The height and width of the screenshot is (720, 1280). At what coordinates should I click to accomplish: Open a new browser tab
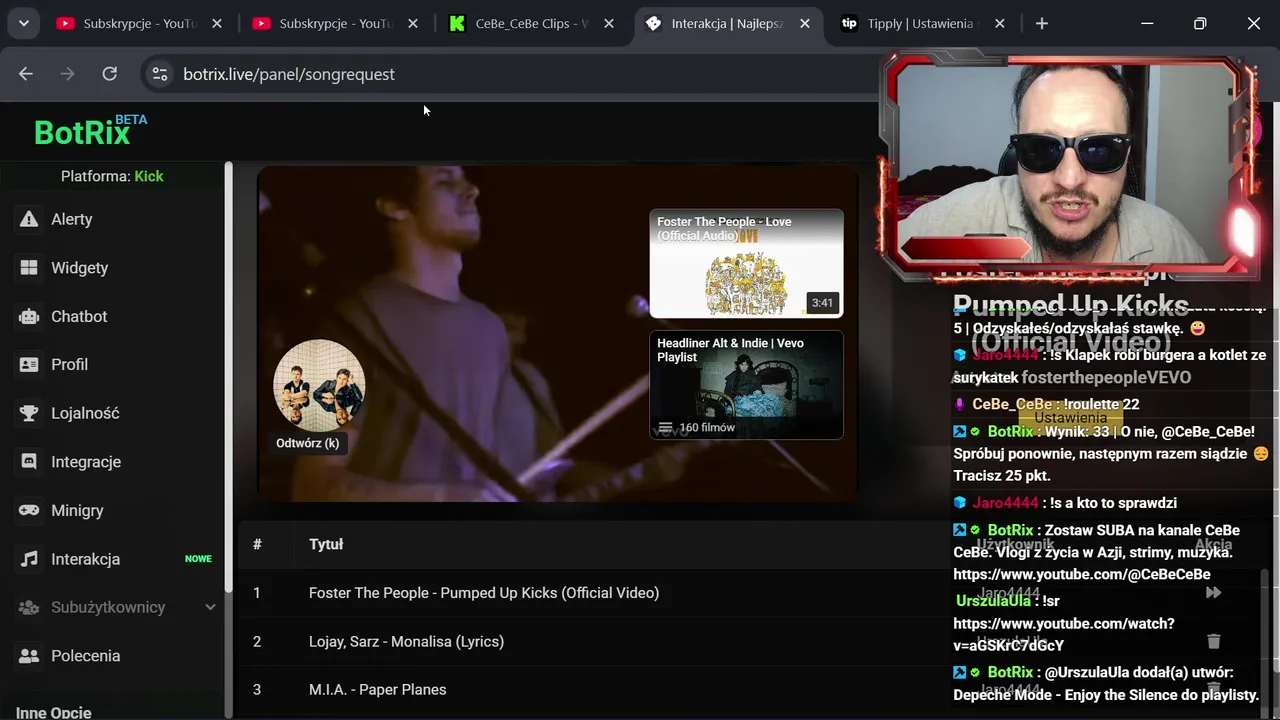click(1042, 23)
